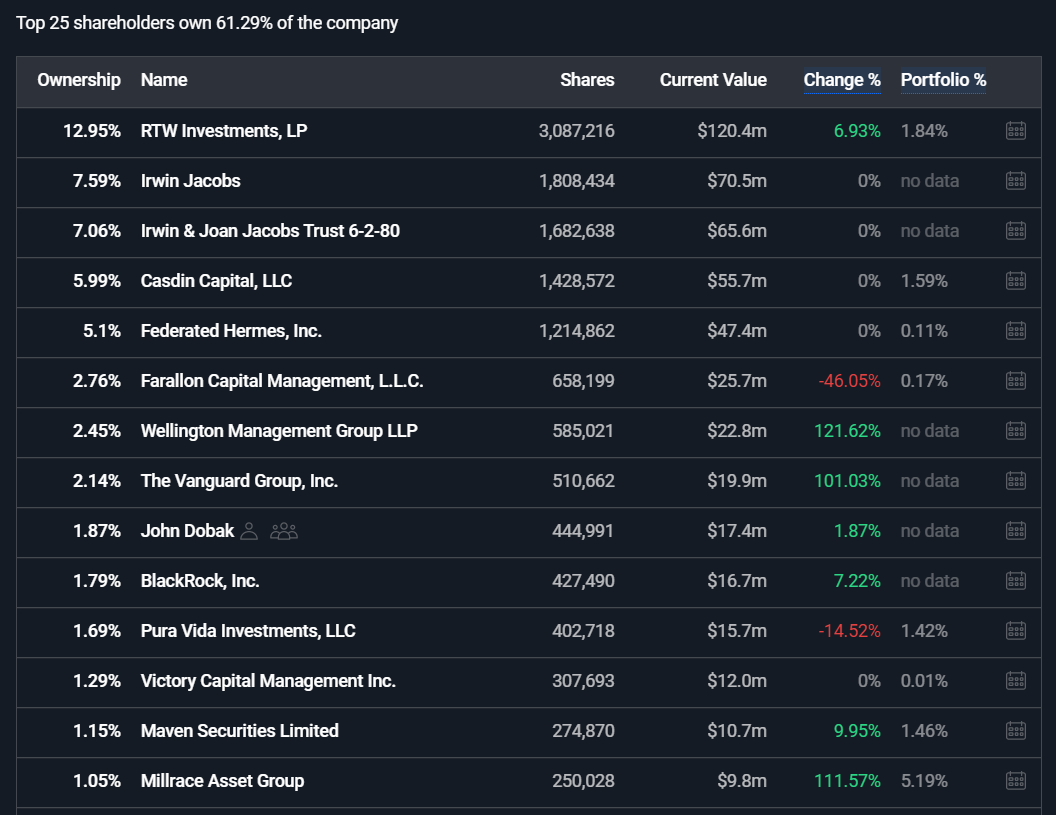
Task: Select the BlackRock, Inc. name
Action: tap(200, 581)
